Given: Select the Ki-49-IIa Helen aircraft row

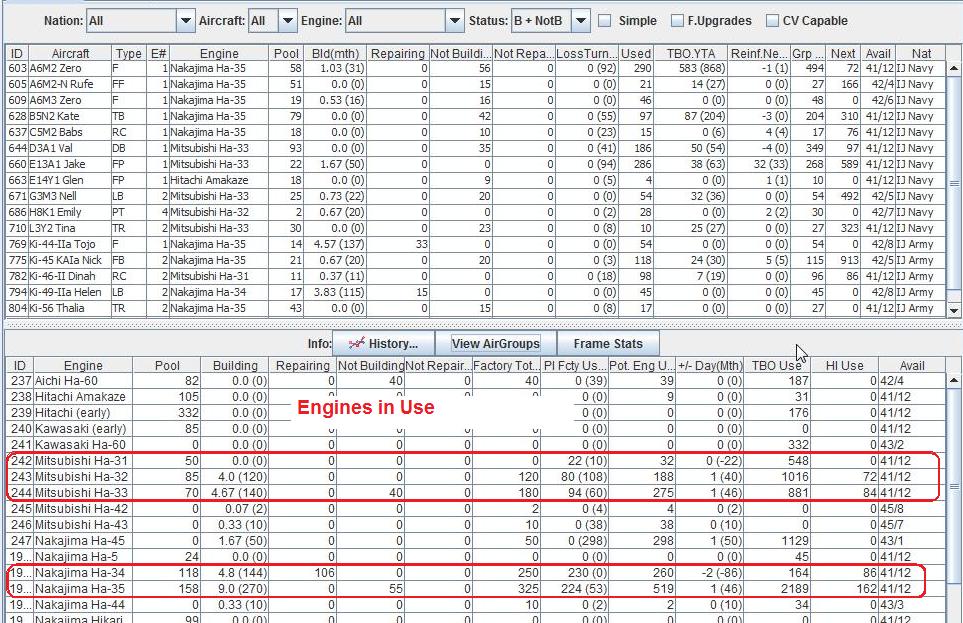Looking at the screenshot, I should point(475,292).
